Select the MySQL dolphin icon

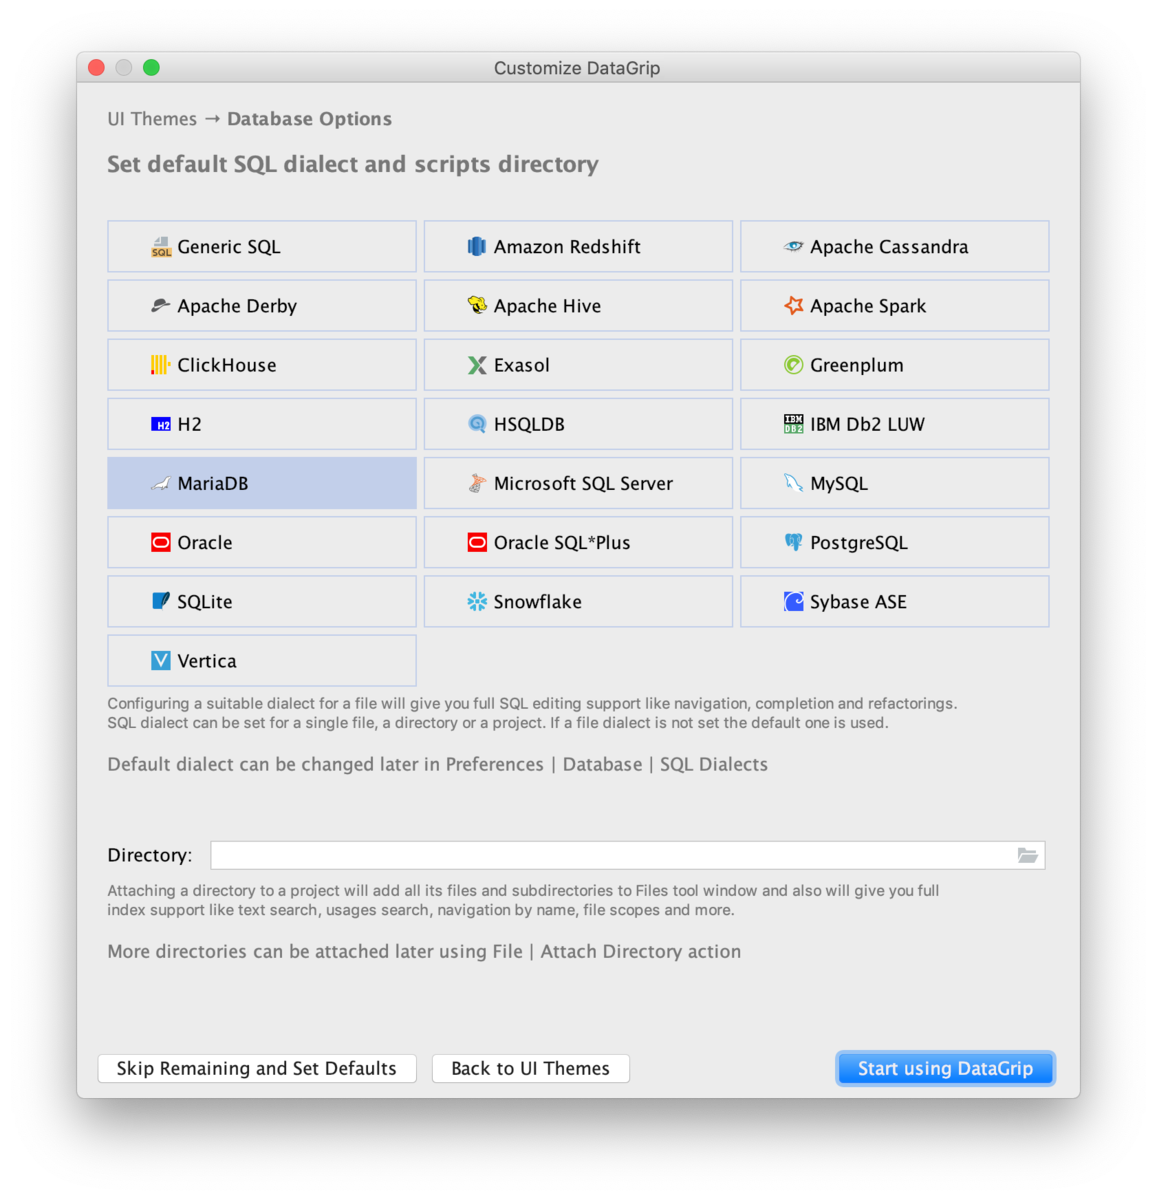793,483
